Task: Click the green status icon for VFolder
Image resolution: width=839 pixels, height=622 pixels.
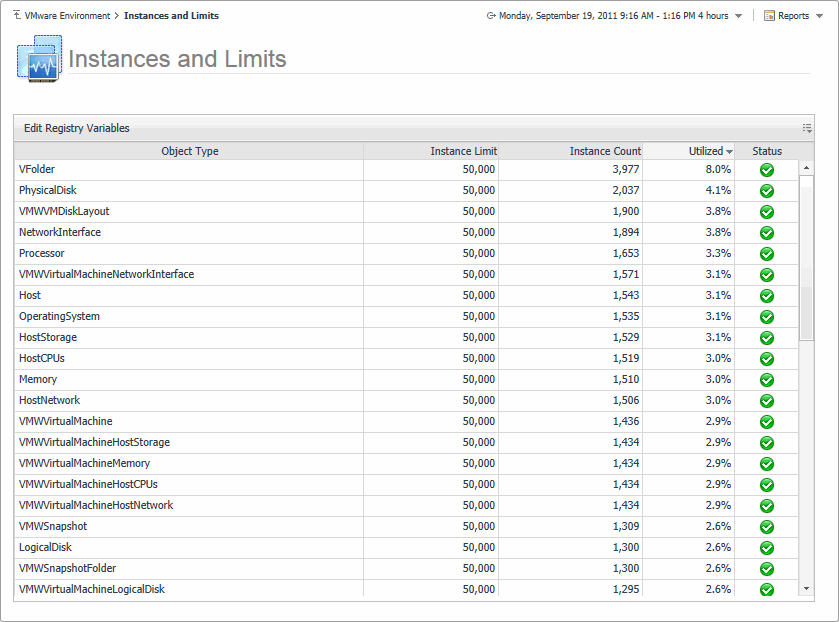Action: (767, 170)
